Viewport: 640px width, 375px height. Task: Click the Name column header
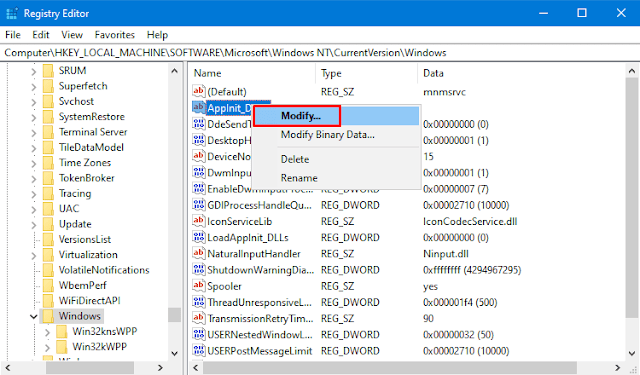pyautogui.click(x=252, y=73)
